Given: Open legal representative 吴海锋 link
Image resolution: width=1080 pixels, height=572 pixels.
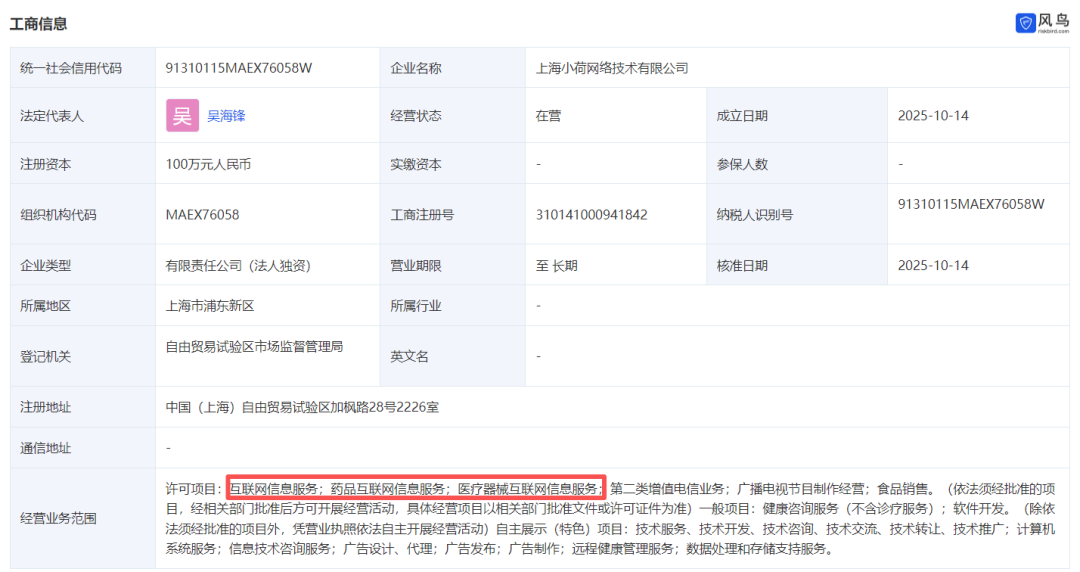Looking at the screenshot, I should point(226,116).
